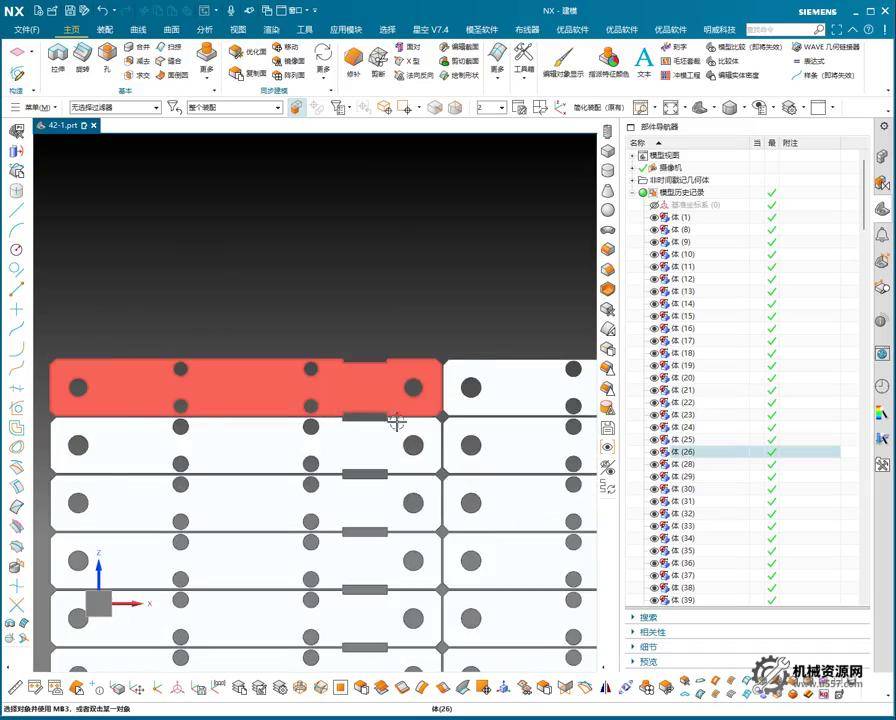Expand the 模型视图 tree node
Image resolution: width=896 pixels, height=720 pixels.
click(632, 156)
